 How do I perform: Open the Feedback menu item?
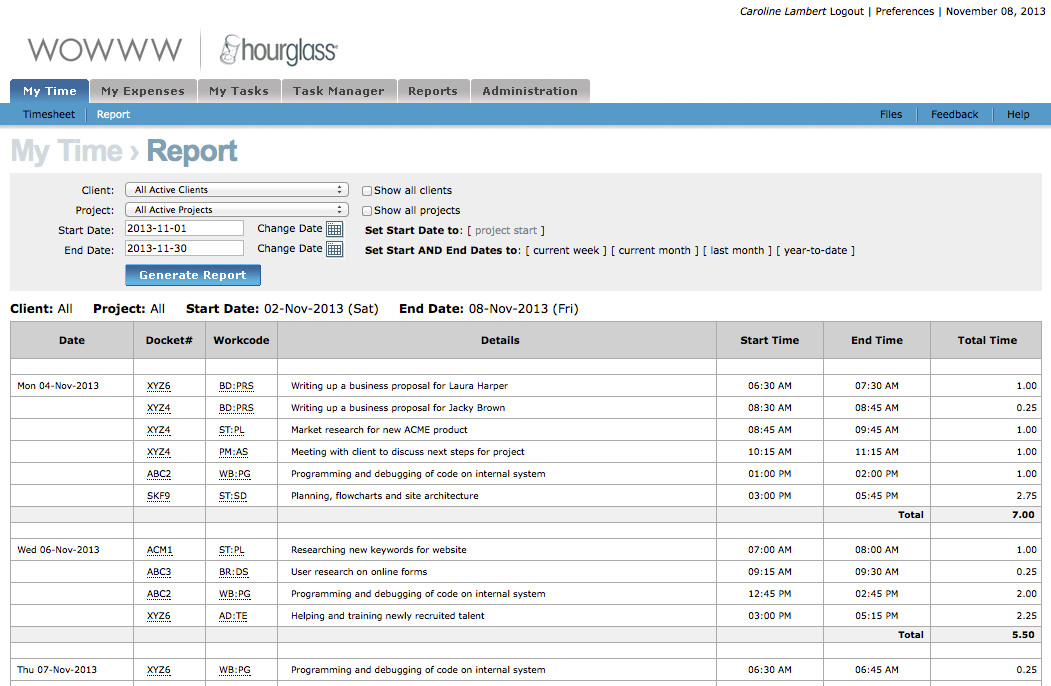tap(953, 114)
